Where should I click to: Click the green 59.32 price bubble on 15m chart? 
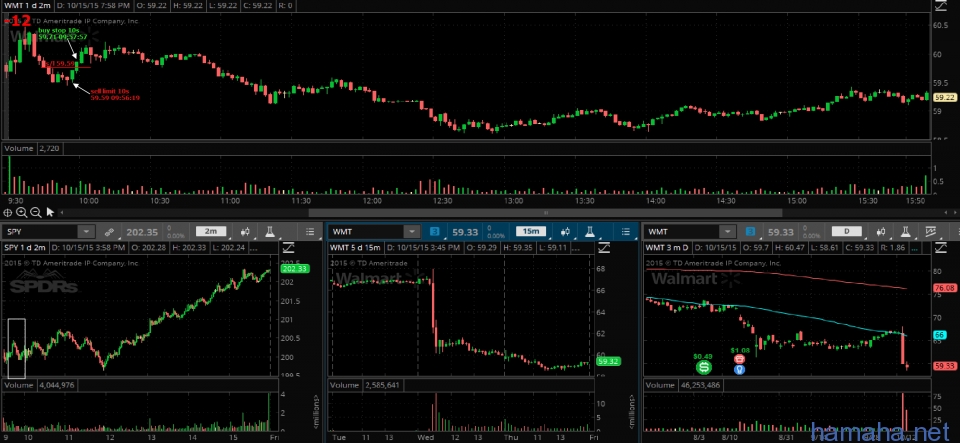609,362
